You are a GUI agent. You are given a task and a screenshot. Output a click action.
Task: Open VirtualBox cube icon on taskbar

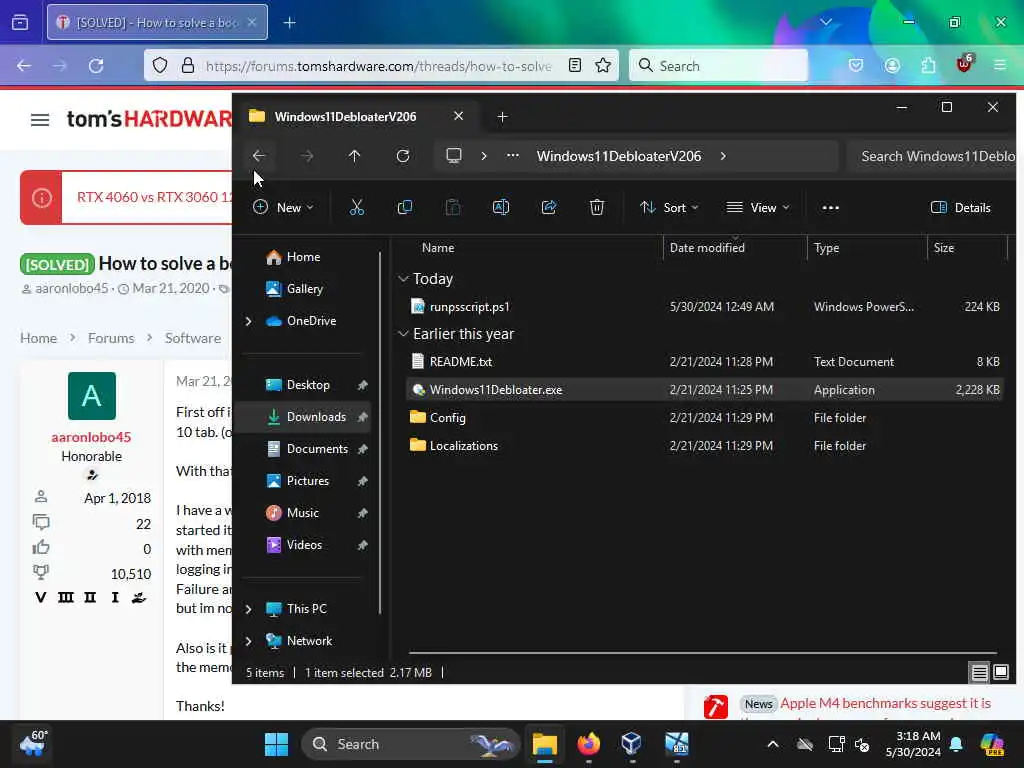point(632,744)
